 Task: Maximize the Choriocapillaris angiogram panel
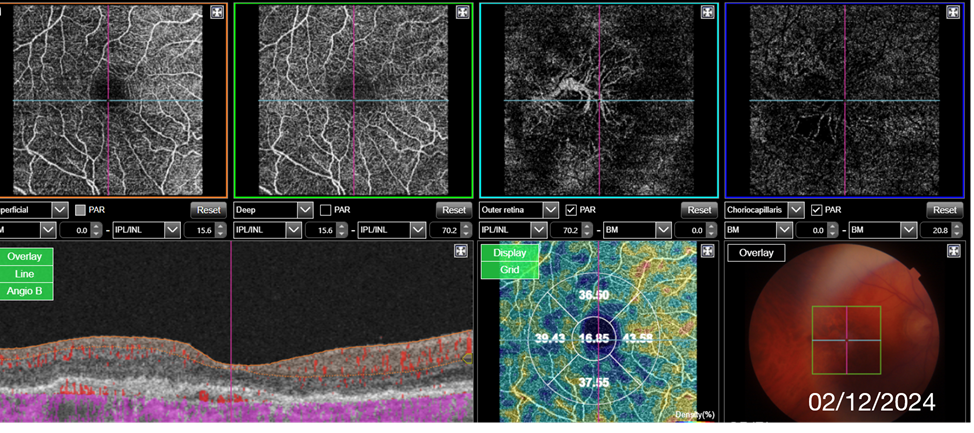[953, 12]
